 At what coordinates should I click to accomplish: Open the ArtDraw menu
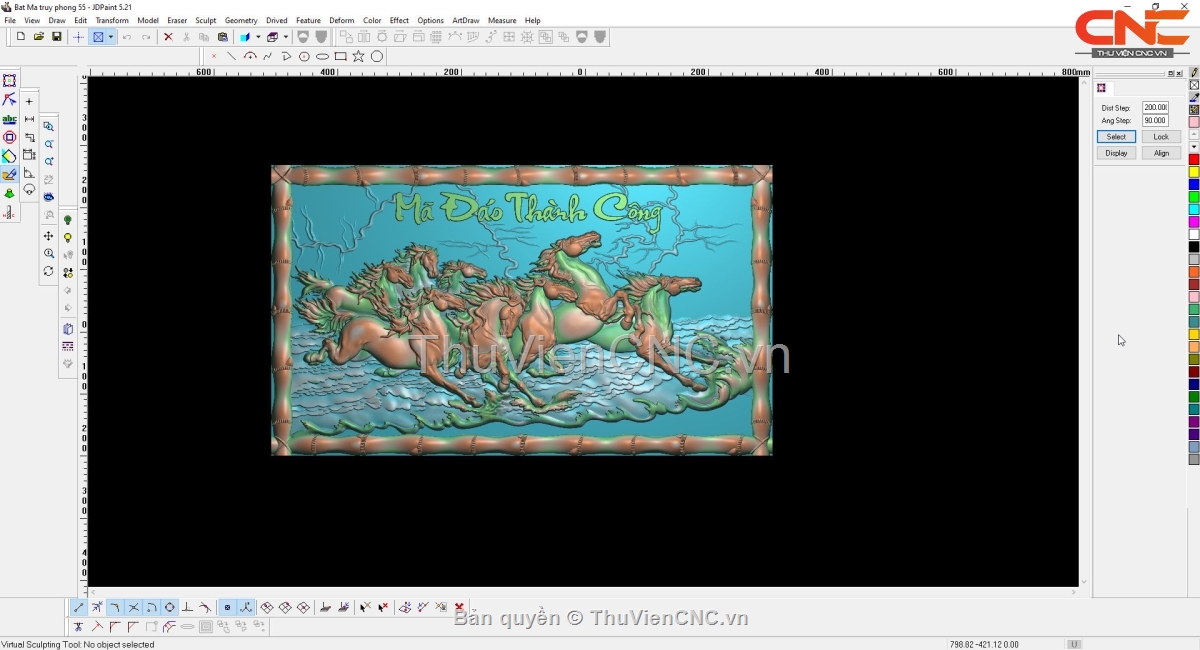465,20
